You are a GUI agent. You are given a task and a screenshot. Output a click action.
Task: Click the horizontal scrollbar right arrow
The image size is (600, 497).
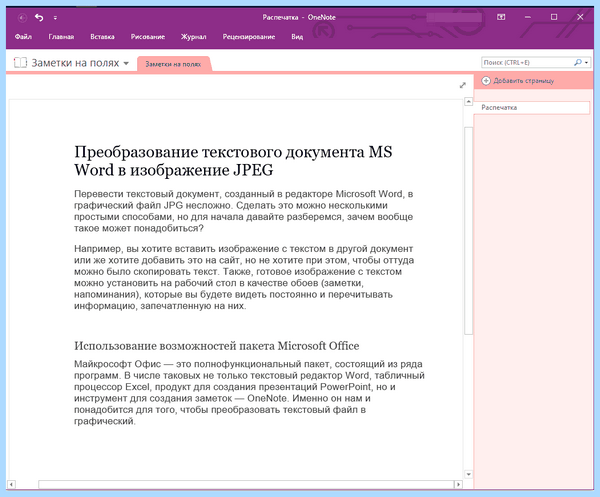coord(458,484)
